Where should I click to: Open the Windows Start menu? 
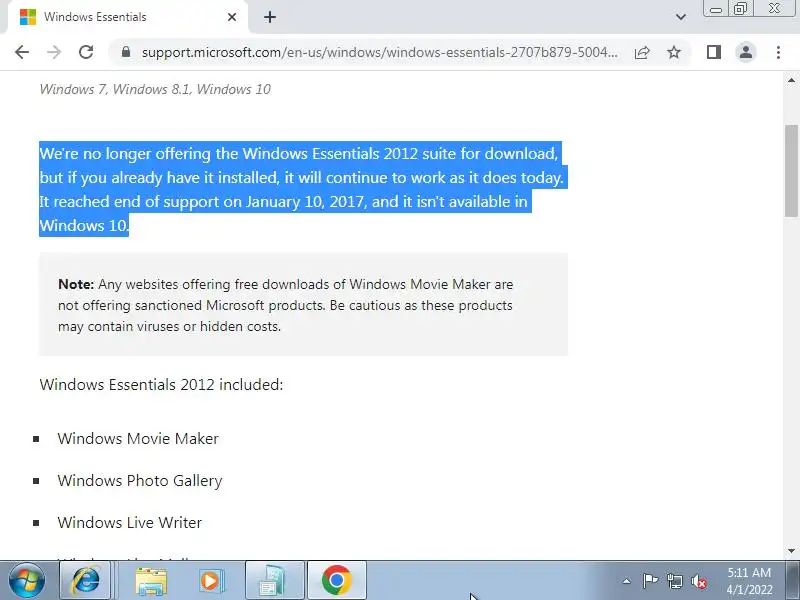click(x=27, y=581)
